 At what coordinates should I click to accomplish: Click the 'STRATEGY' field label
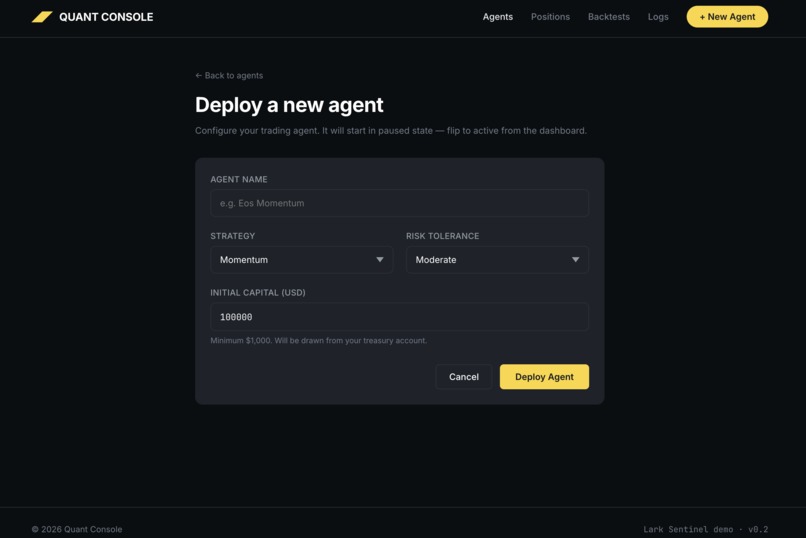[x=232, y=236]
